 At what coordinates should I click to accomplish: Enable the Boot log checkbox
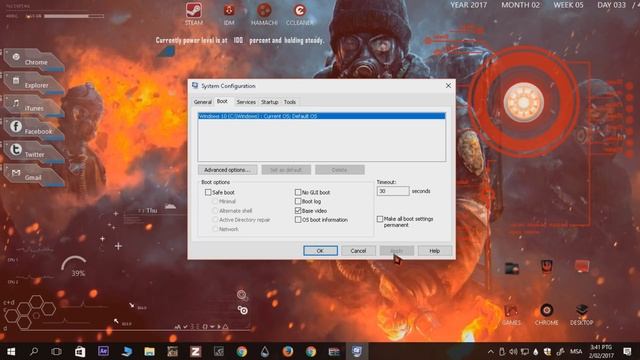[298, 201]
